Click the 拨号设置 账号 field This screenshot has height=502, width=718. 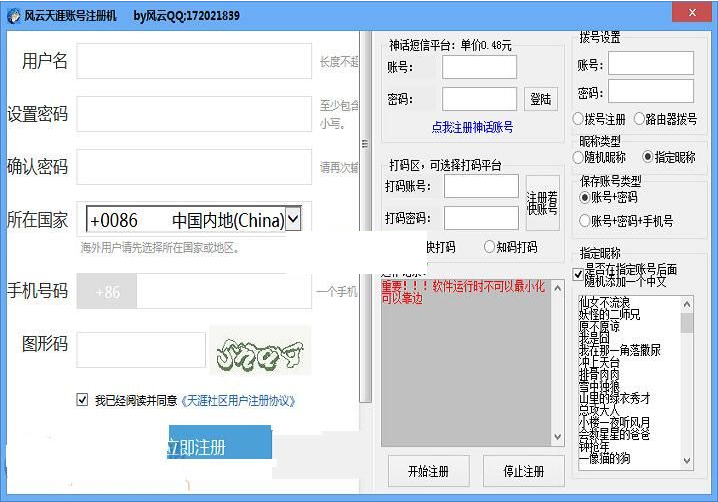[x=651, y=63]
